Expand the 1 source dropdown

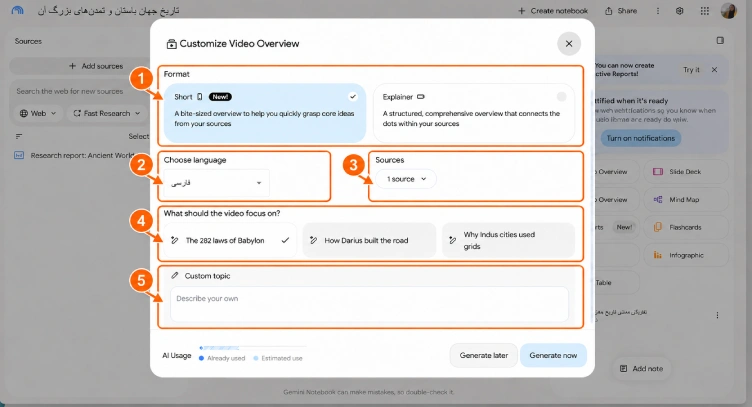coord(406,179)
